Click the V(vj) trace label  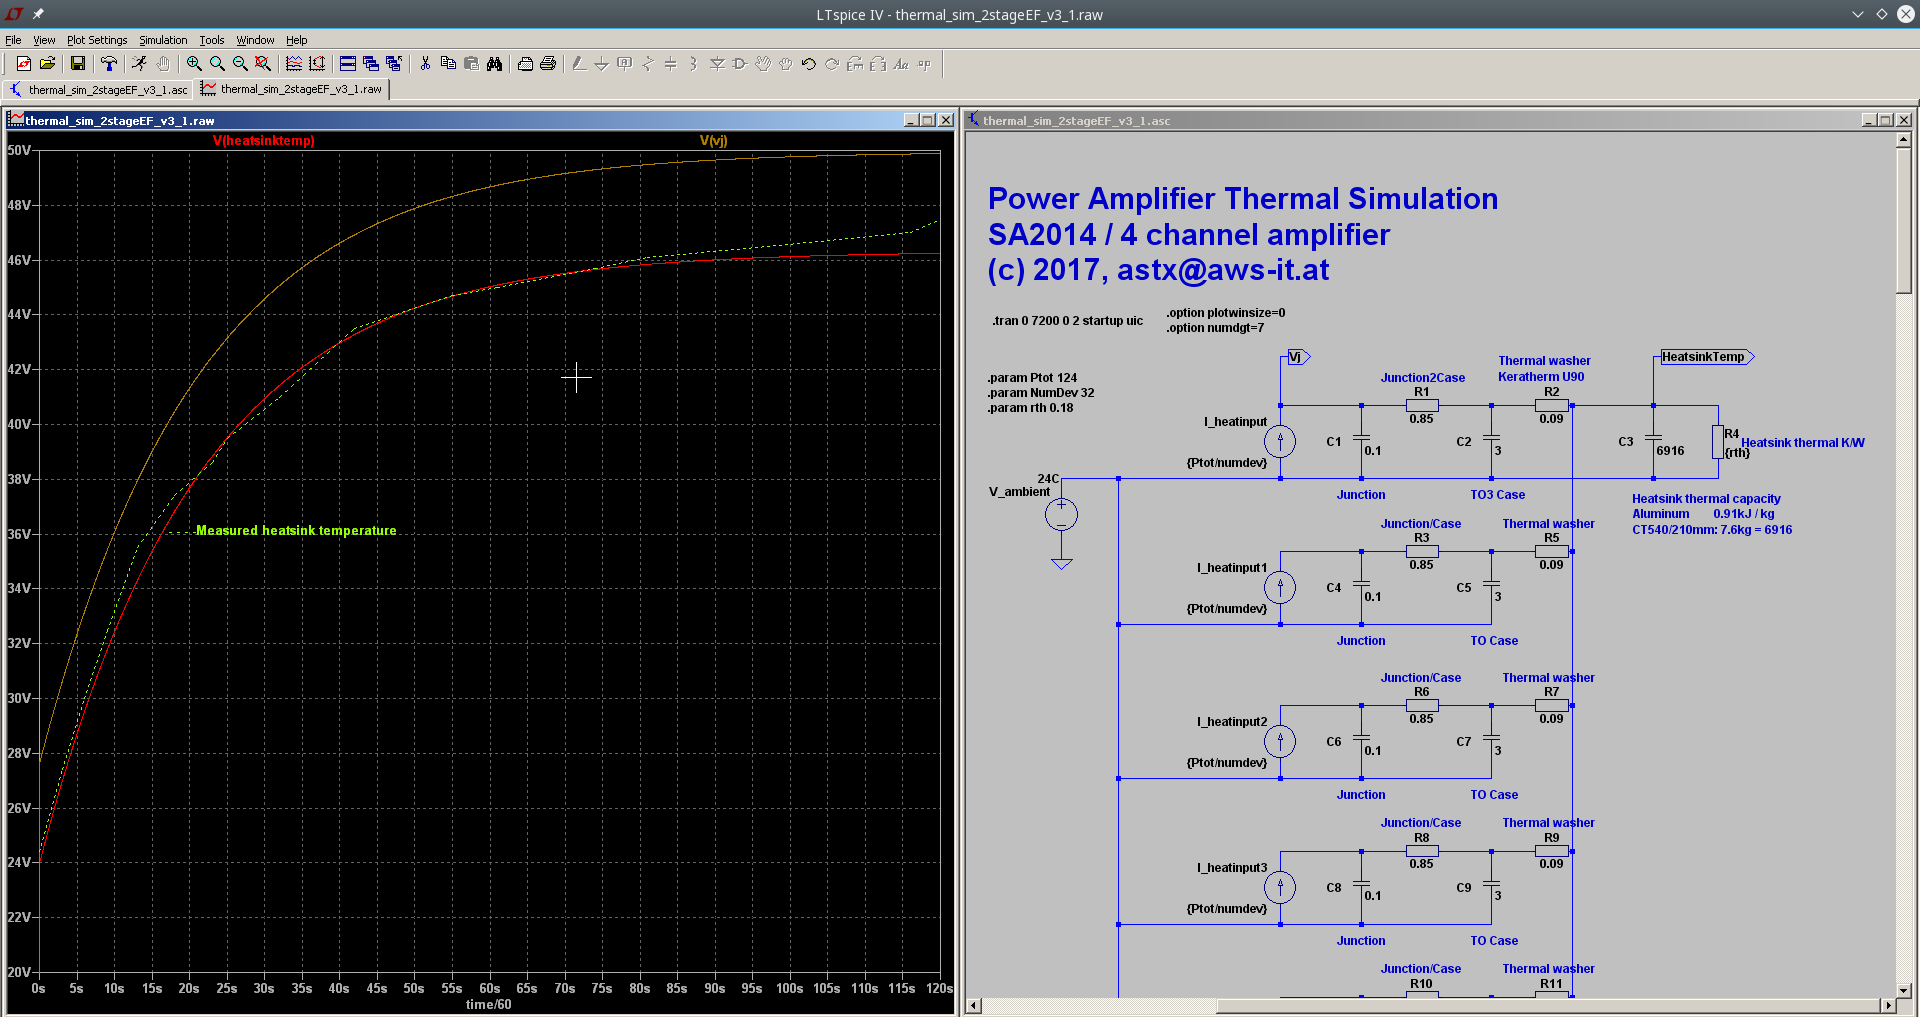714,141
